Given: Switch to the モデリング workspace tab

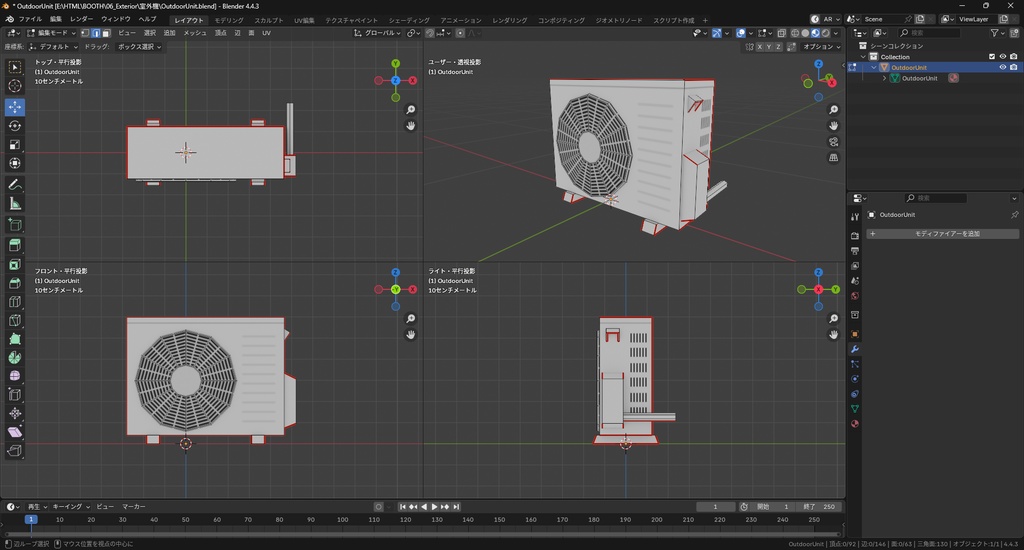Looking at the screenshot, I should 229,20.
